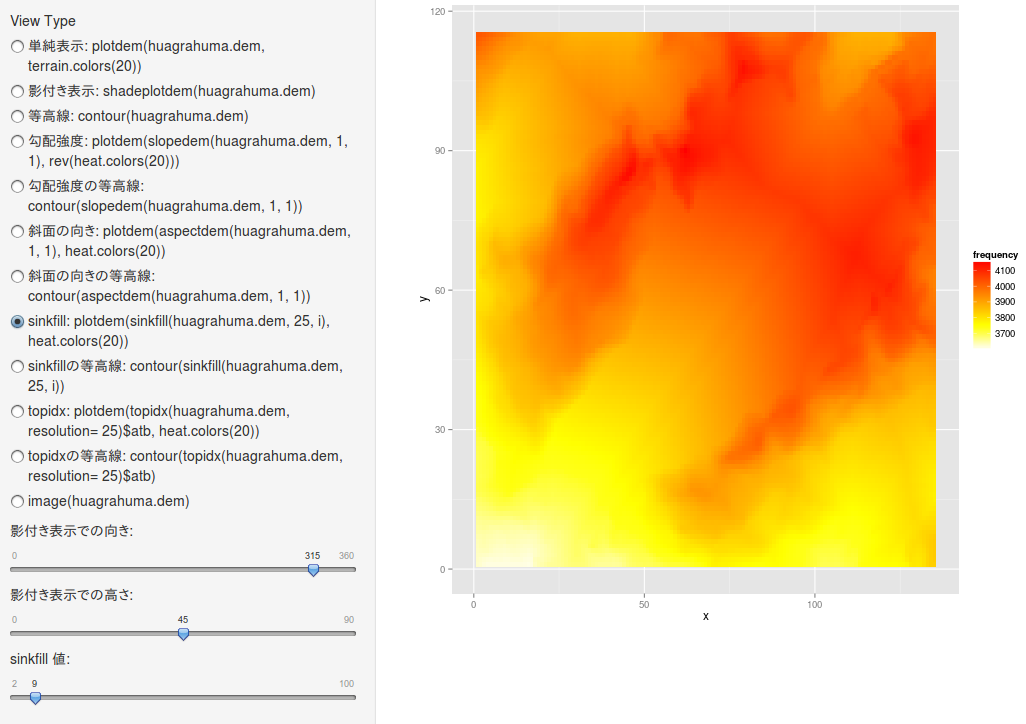Click the '影付き表示での向き:' label

71,531
